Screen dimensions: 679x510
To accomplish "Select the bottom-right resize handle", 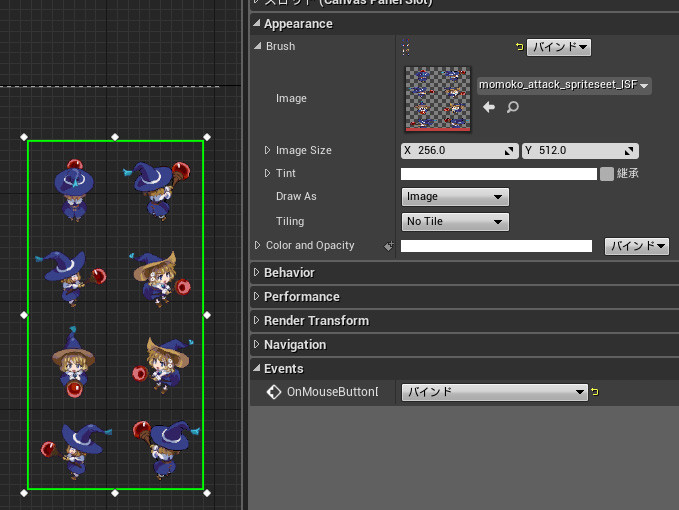I will pyautogui.click(x=207, y=493).
